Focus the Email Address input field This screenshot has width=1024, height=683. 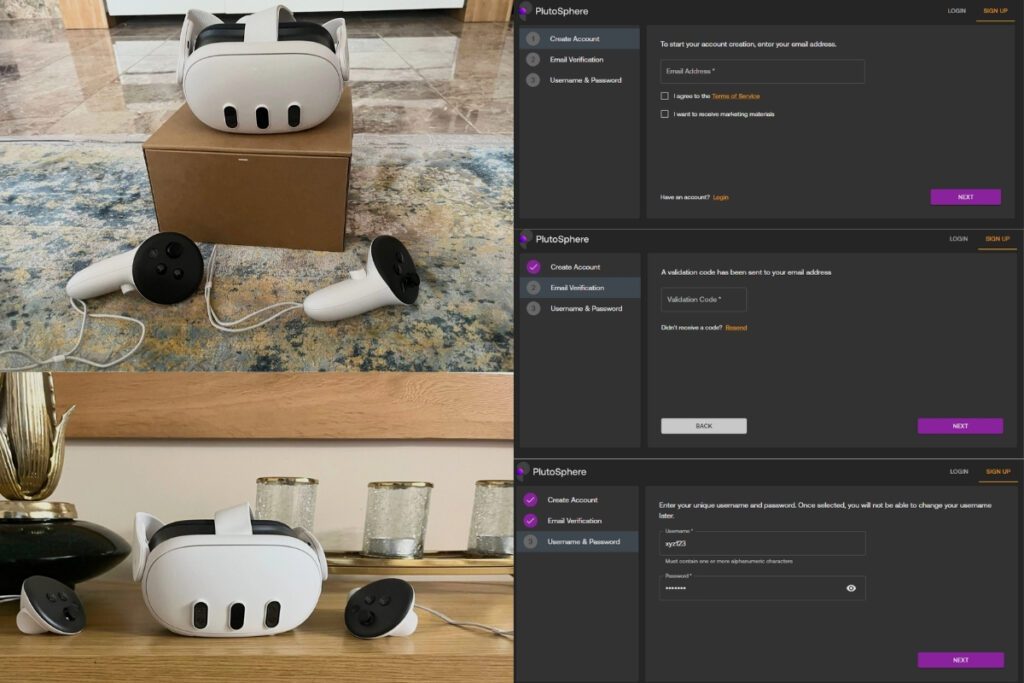point(762,72)
